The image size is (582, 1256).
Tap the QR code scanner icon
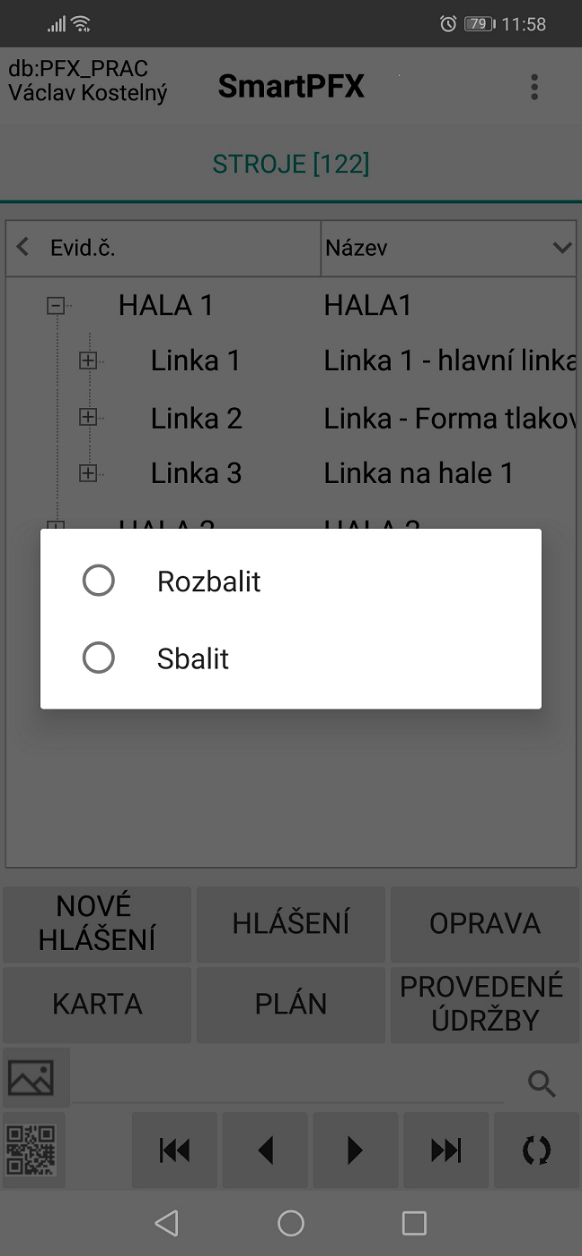(32, 1149)
